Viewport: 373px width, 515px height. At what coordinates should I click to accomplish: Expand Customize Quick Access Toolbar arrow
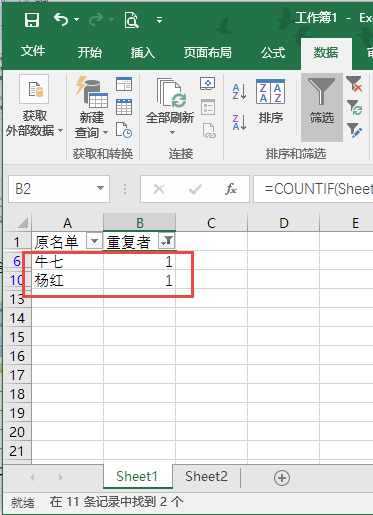click(160, 20)
